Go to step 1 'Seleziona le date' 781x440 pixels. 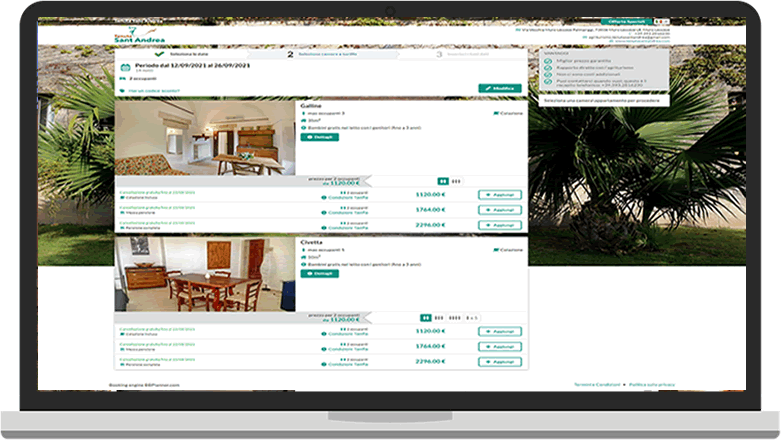coord(183,54)
